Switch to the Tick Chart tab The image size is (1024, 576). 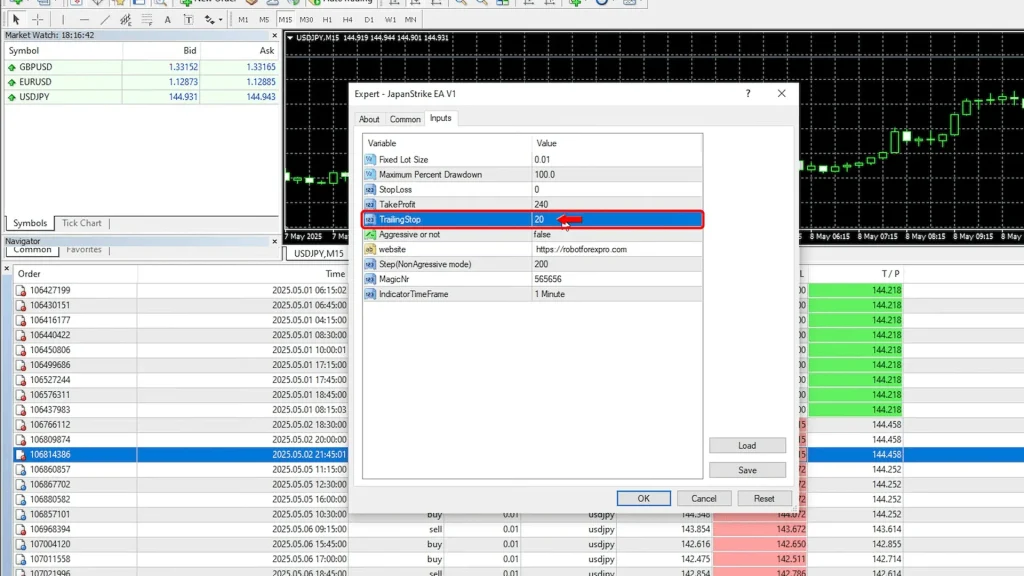pos(82,223)
